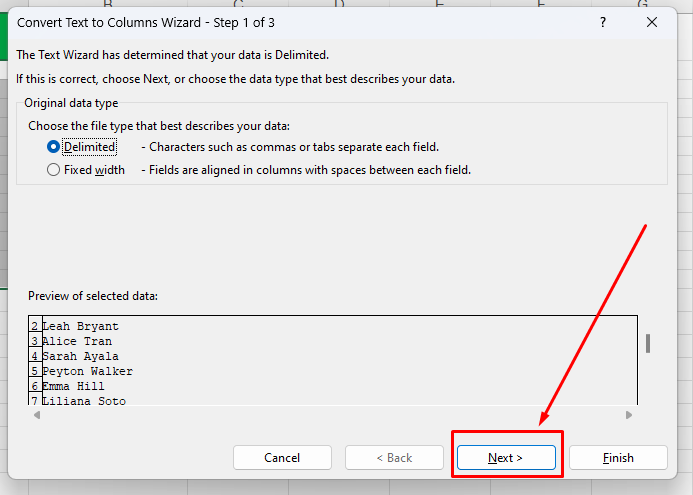Click the Next button
Screen dimensions: 693x495
pos(506,457)
